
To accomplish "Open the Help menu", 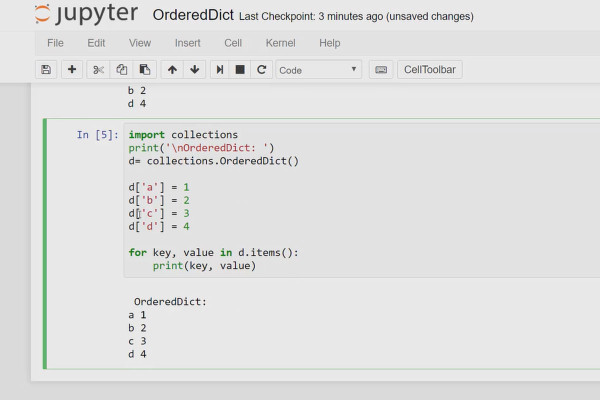I will [329, 43].
